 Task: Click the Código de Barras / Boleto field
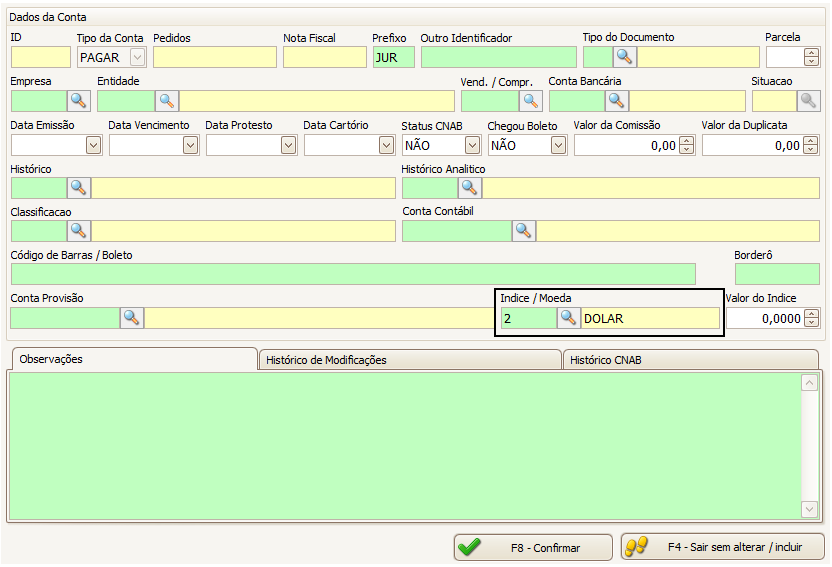click(352, 274)
